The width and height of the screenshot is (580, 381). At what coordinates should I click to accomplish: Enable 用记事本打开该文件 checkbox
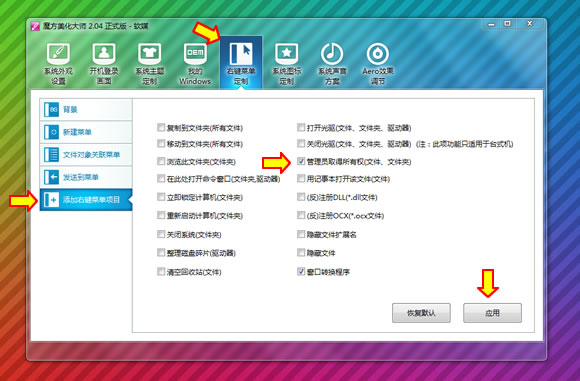(301, 179)
